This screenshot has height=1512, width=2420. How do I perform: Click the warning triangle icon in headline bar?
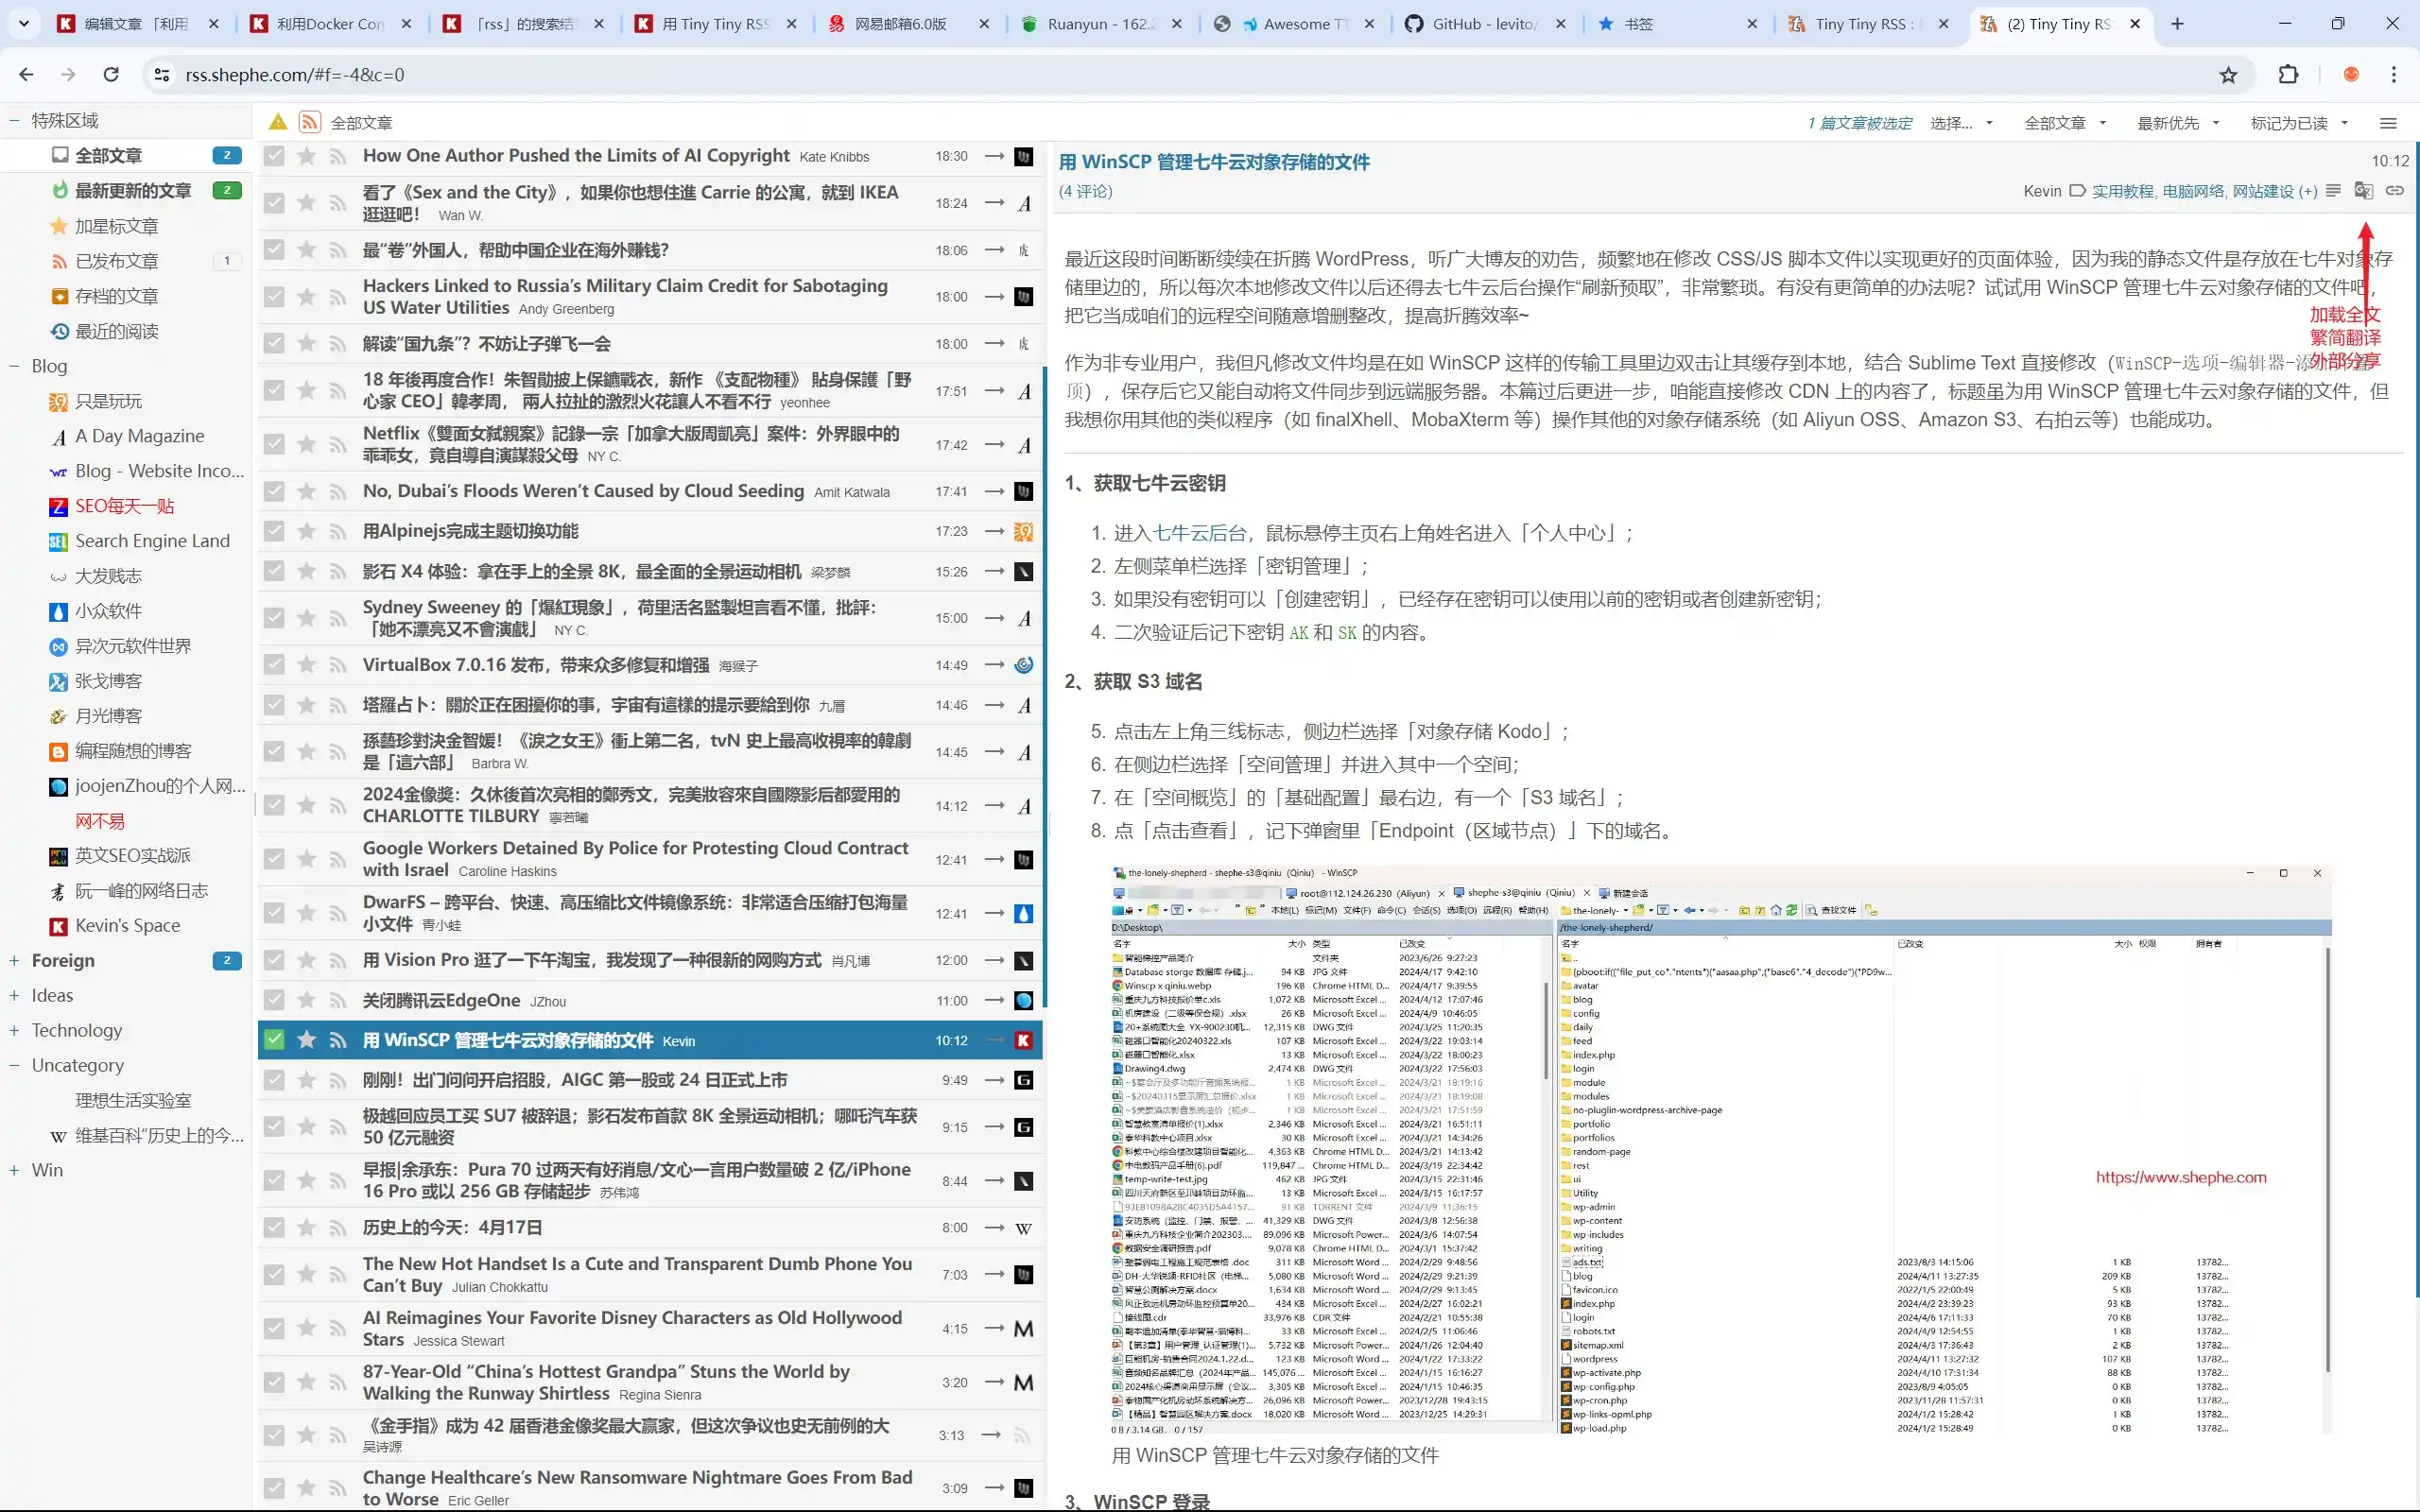point(278,122)
